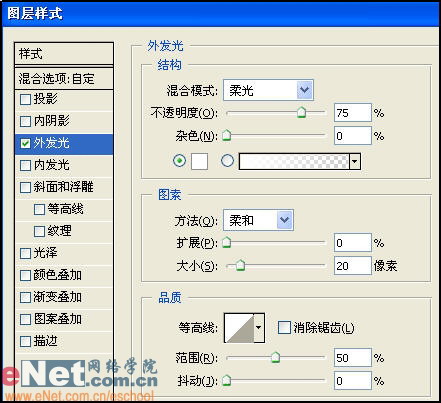
Task: Select the 光泽 style row label
Action: pos(46,253)
